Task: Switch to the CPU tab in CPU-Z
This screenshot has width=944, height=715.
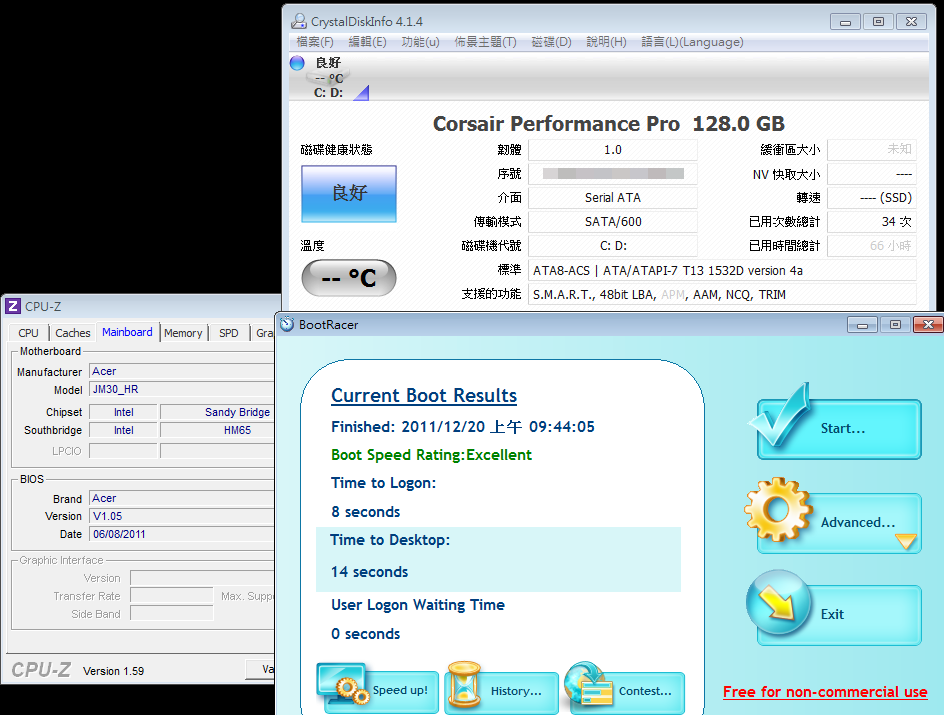Action: pos(28,333)
